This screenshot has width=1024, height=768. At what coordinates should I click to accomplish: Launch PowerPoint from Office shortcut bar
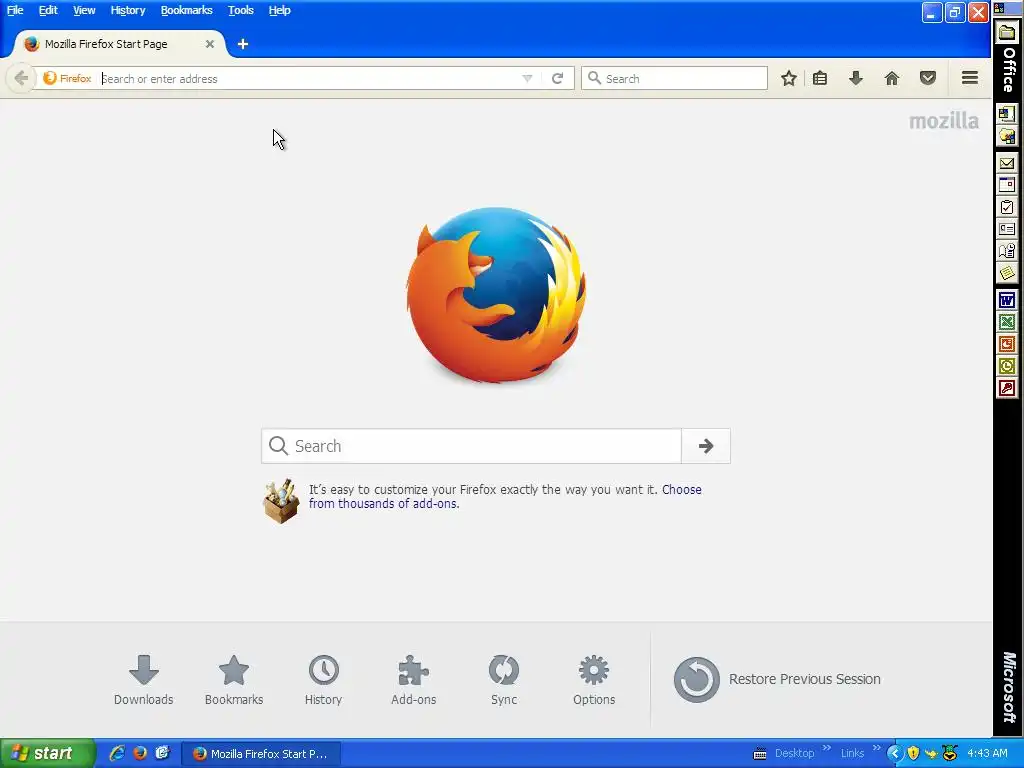click(1006, 344)
